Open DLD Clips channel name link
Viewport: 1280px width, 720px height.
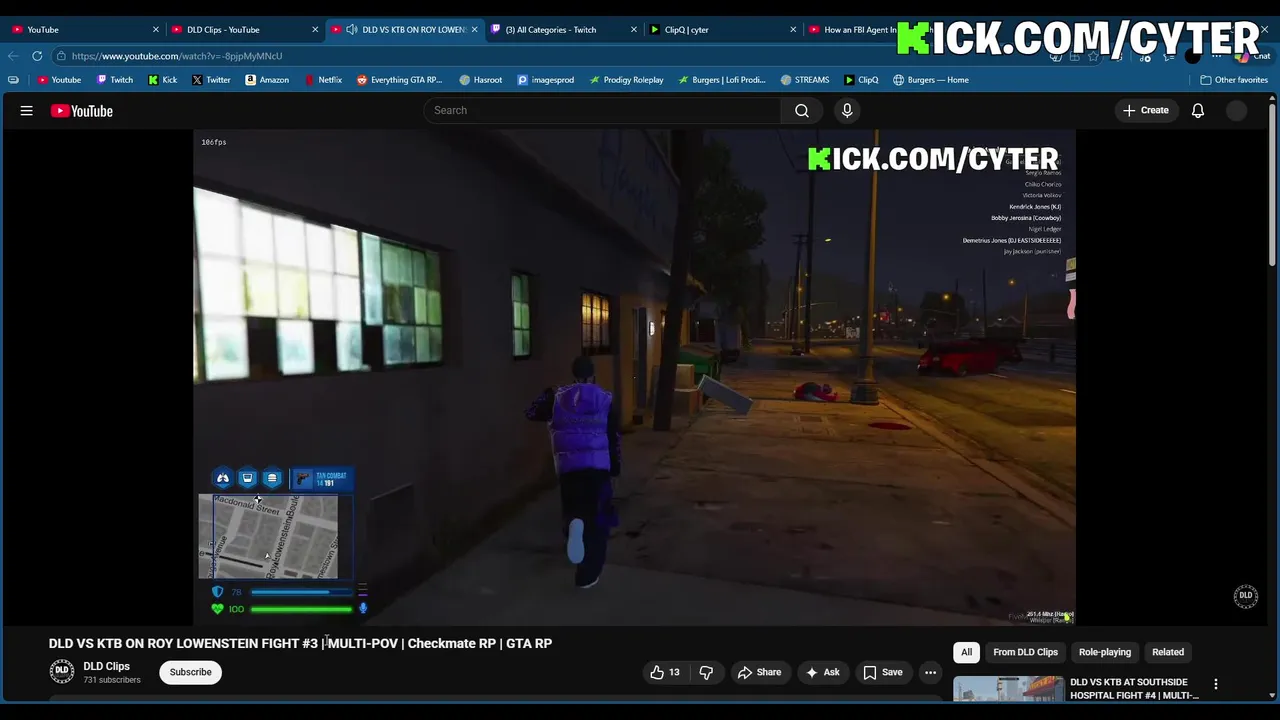[x=107, y=666]
